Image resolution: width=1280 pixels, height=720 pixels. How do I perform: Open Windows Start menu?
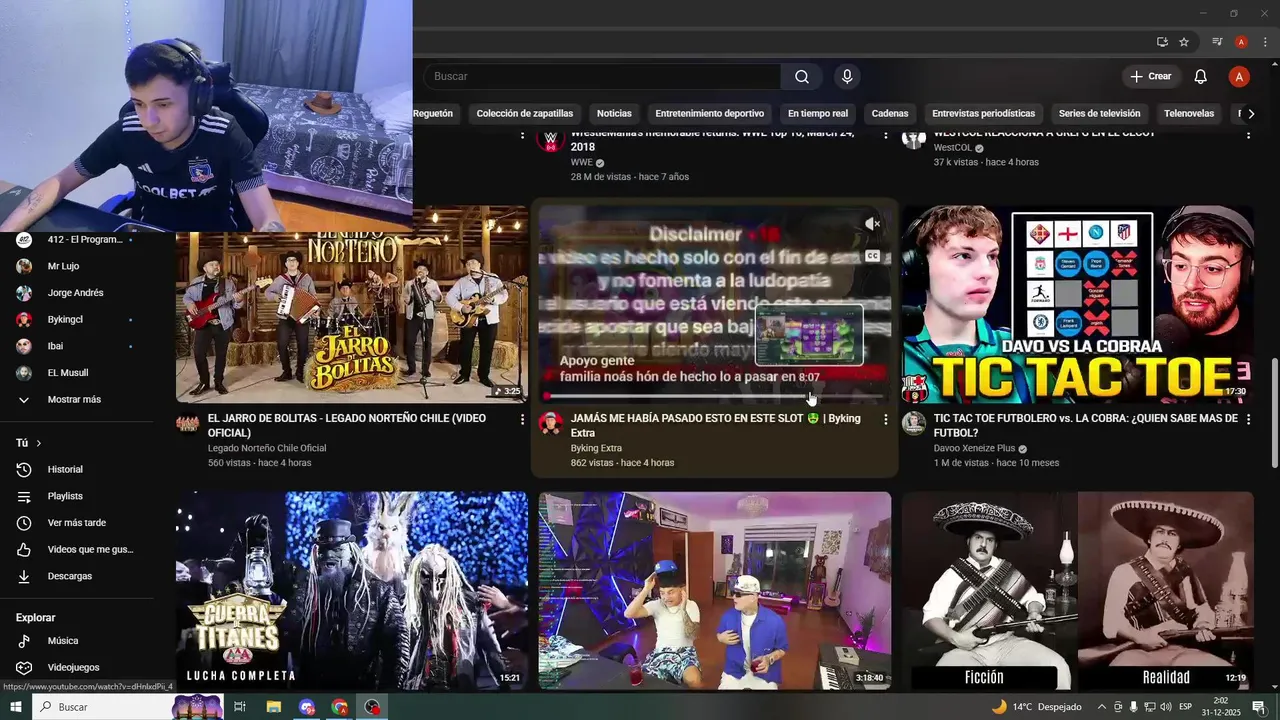pos(16,707)
